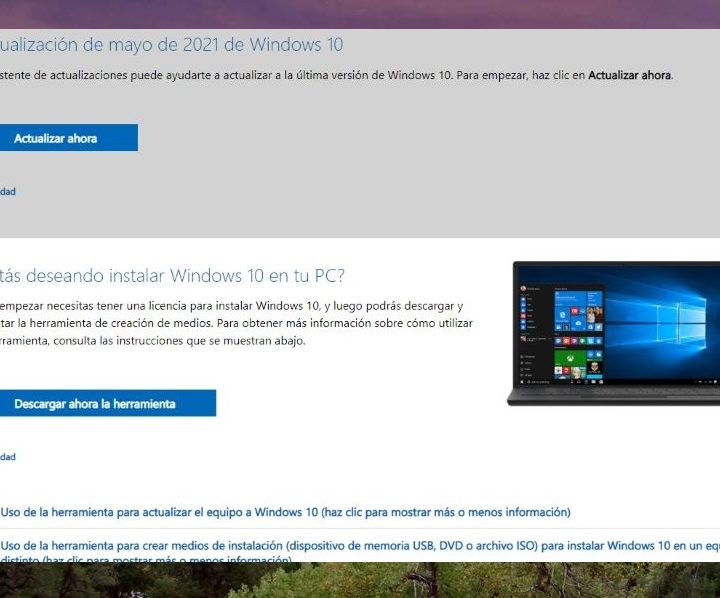Click the Actualizar ahora button
Image resolution: width=720 pixels, height=598 pixels.
(x=68, y=138)
